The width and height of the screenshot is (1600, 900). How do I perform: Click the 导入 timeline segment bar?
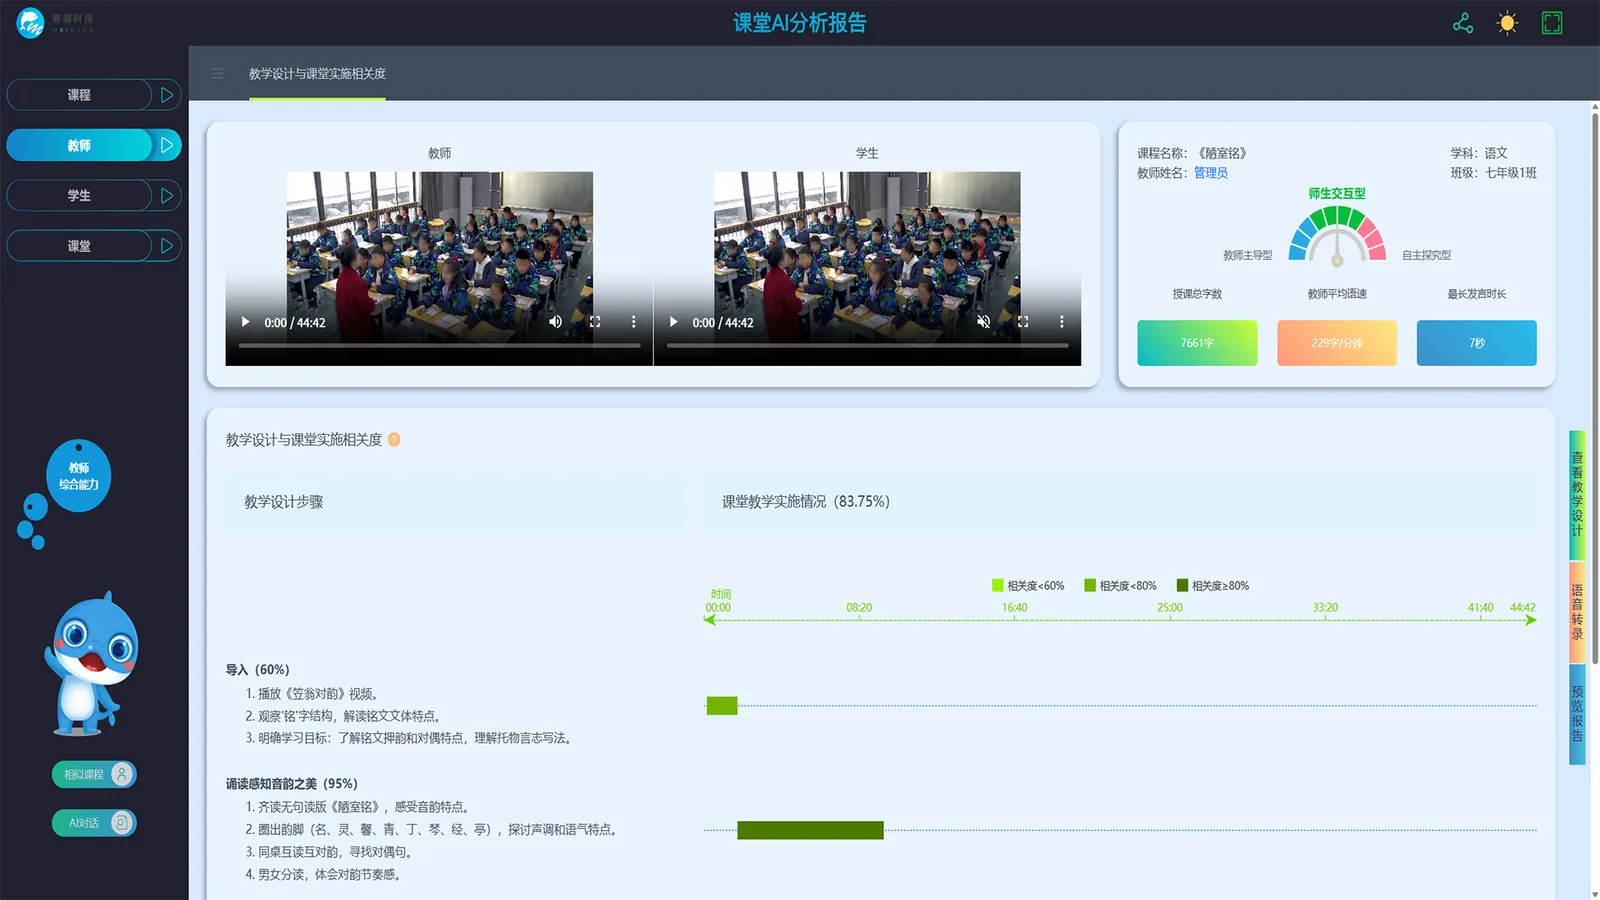tap(722, 706)
